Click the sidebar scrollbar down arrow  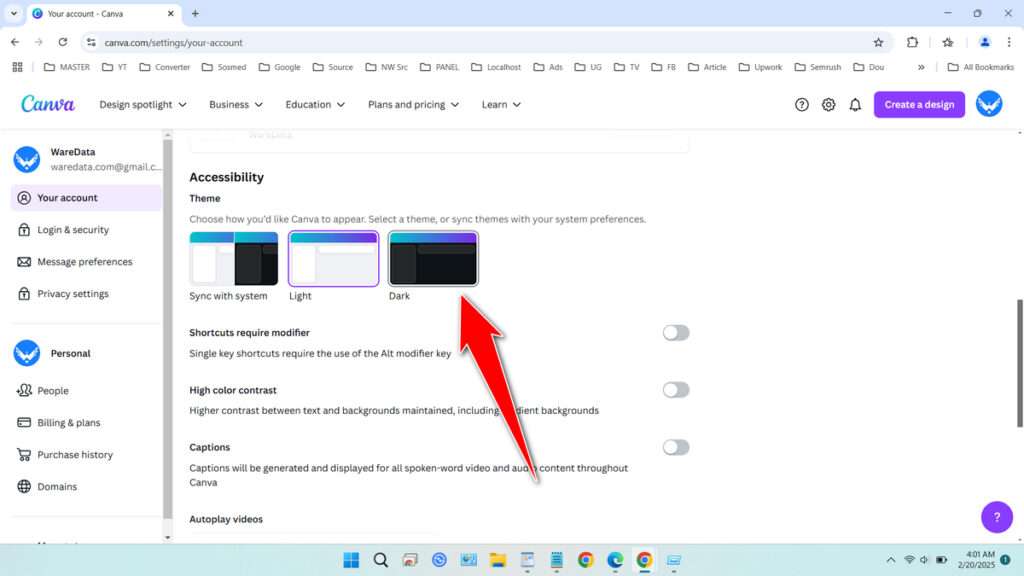pyautogui.click(x=168, y=537)
